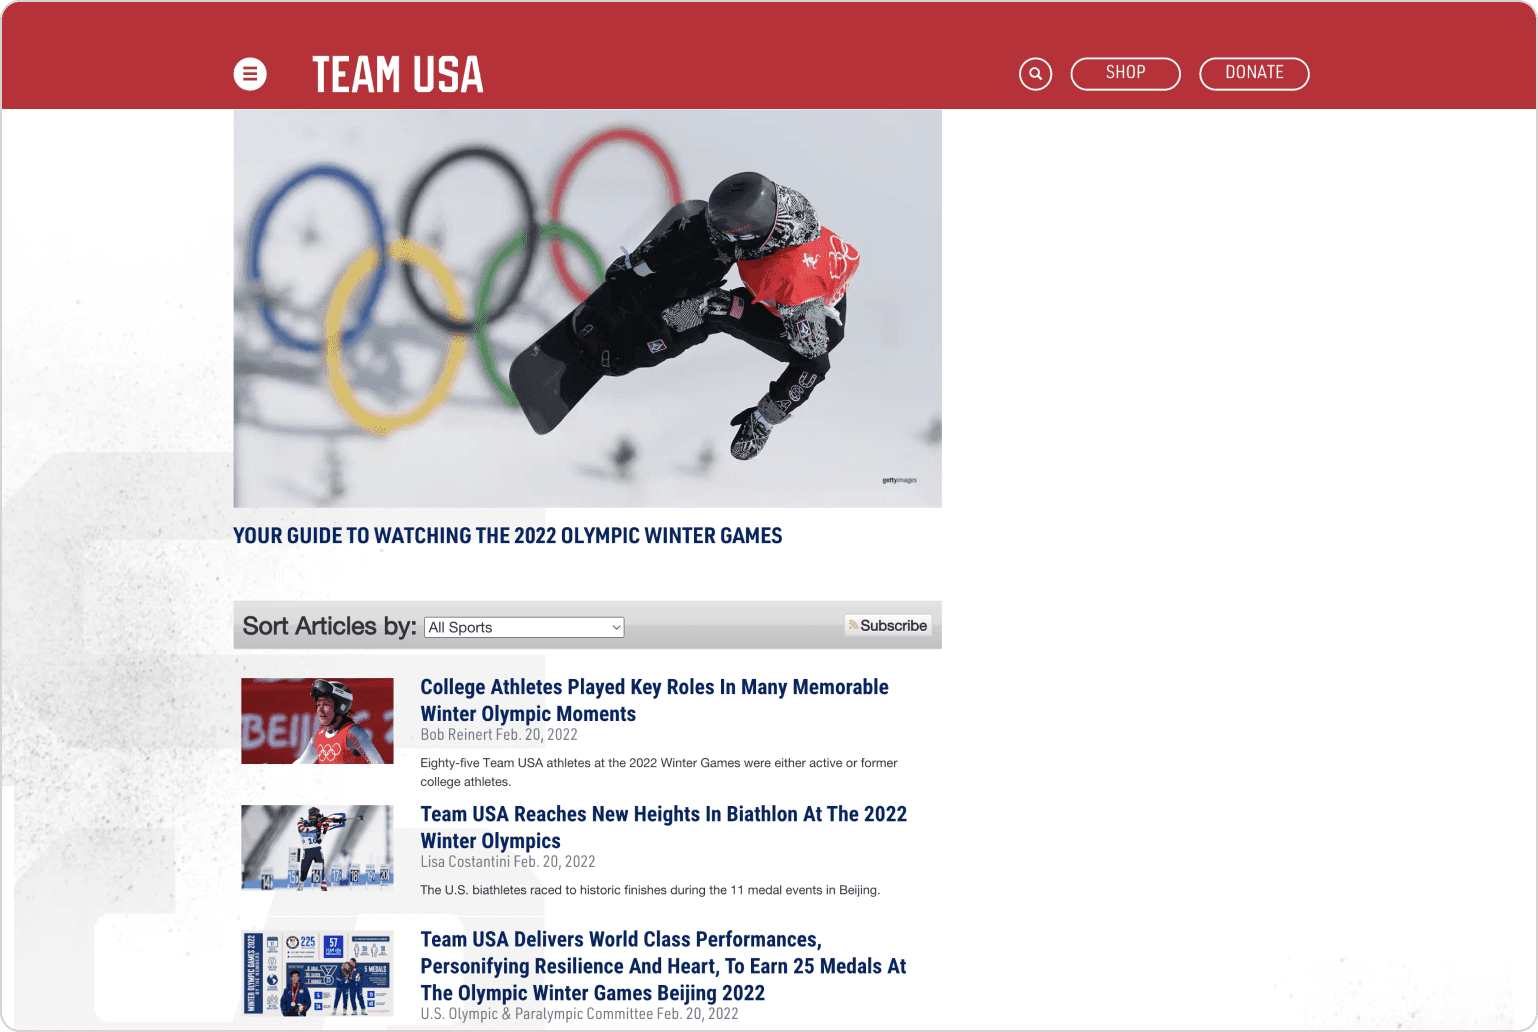Open the Team USA Reaches New Heights Biathlon article

(663, 827)
